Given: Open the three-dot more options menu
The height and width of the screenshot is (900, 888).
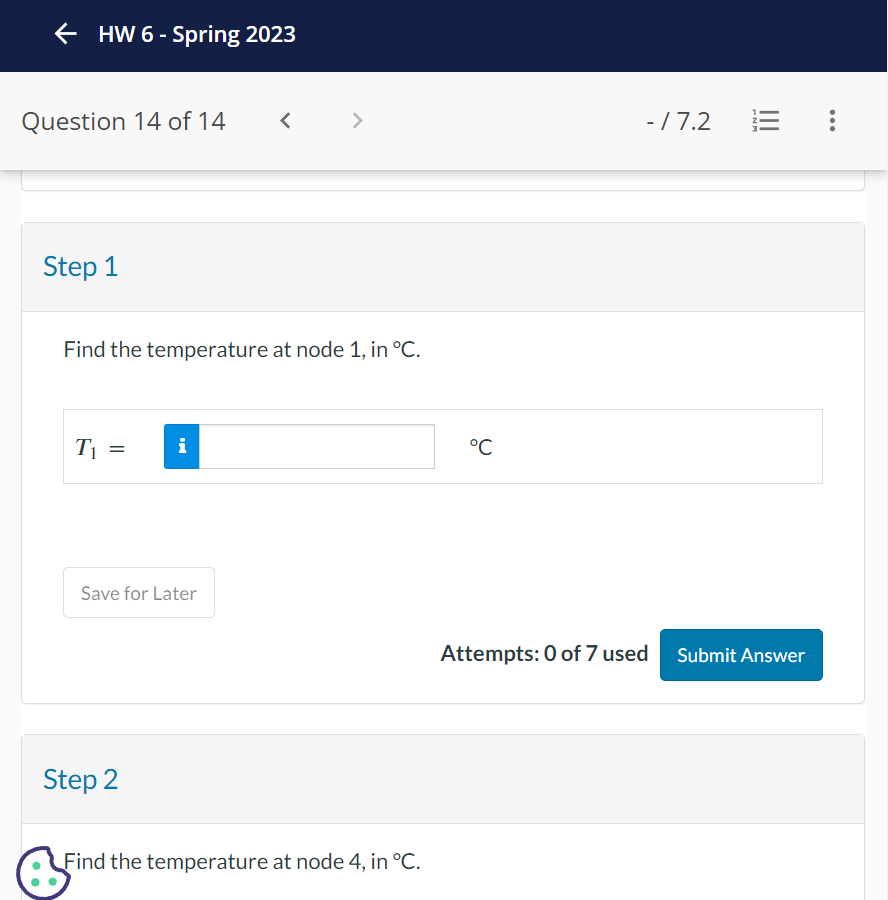Looking at the screenshot, I should point(832,121).
